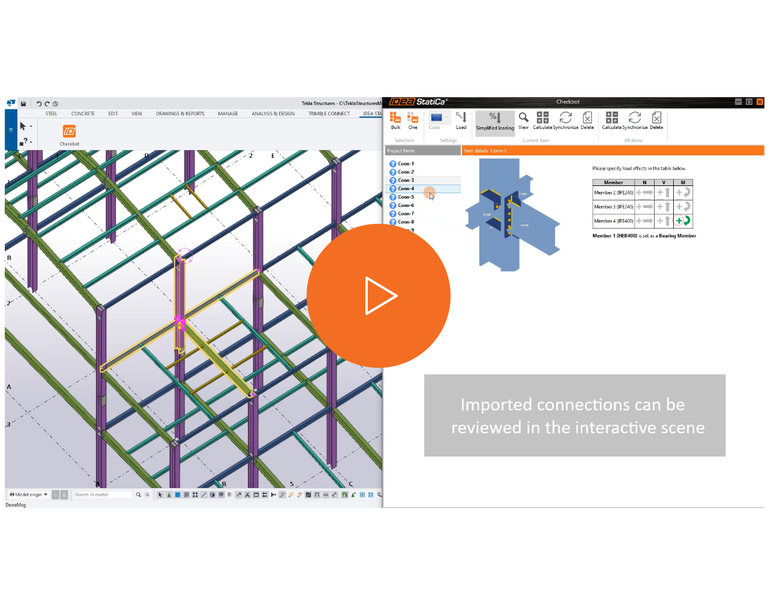Open the DRAWINGS & REPORTS tab

point(180,114)
